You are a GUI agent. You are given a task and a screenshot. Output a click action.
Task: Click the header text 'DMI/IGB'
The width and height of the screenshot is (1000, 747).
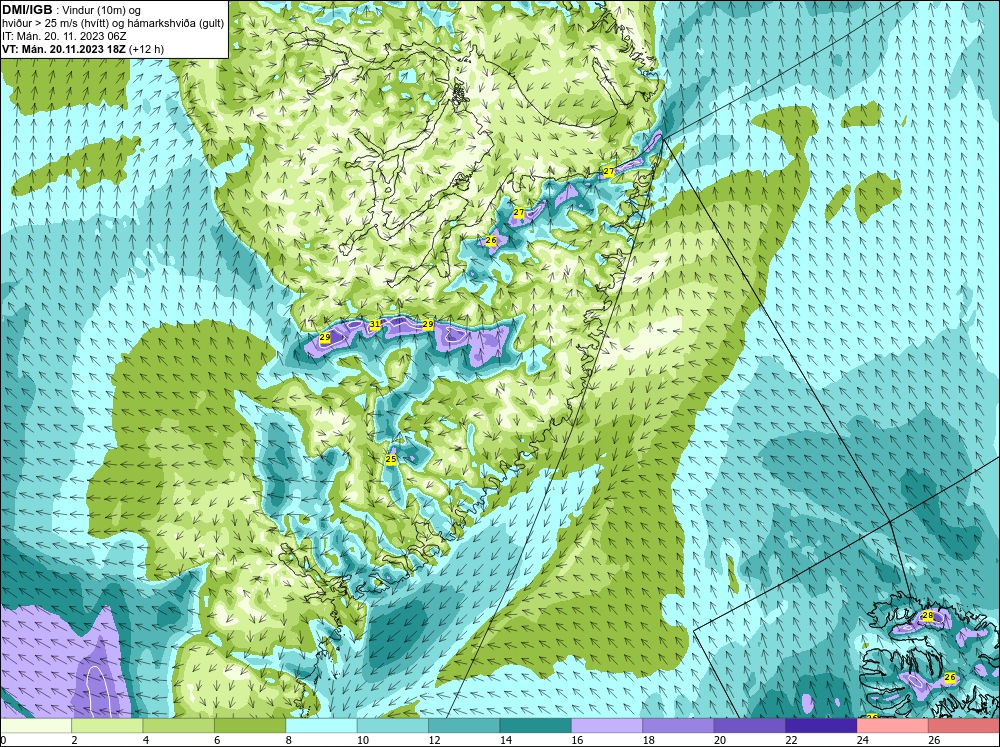[27, 10]
